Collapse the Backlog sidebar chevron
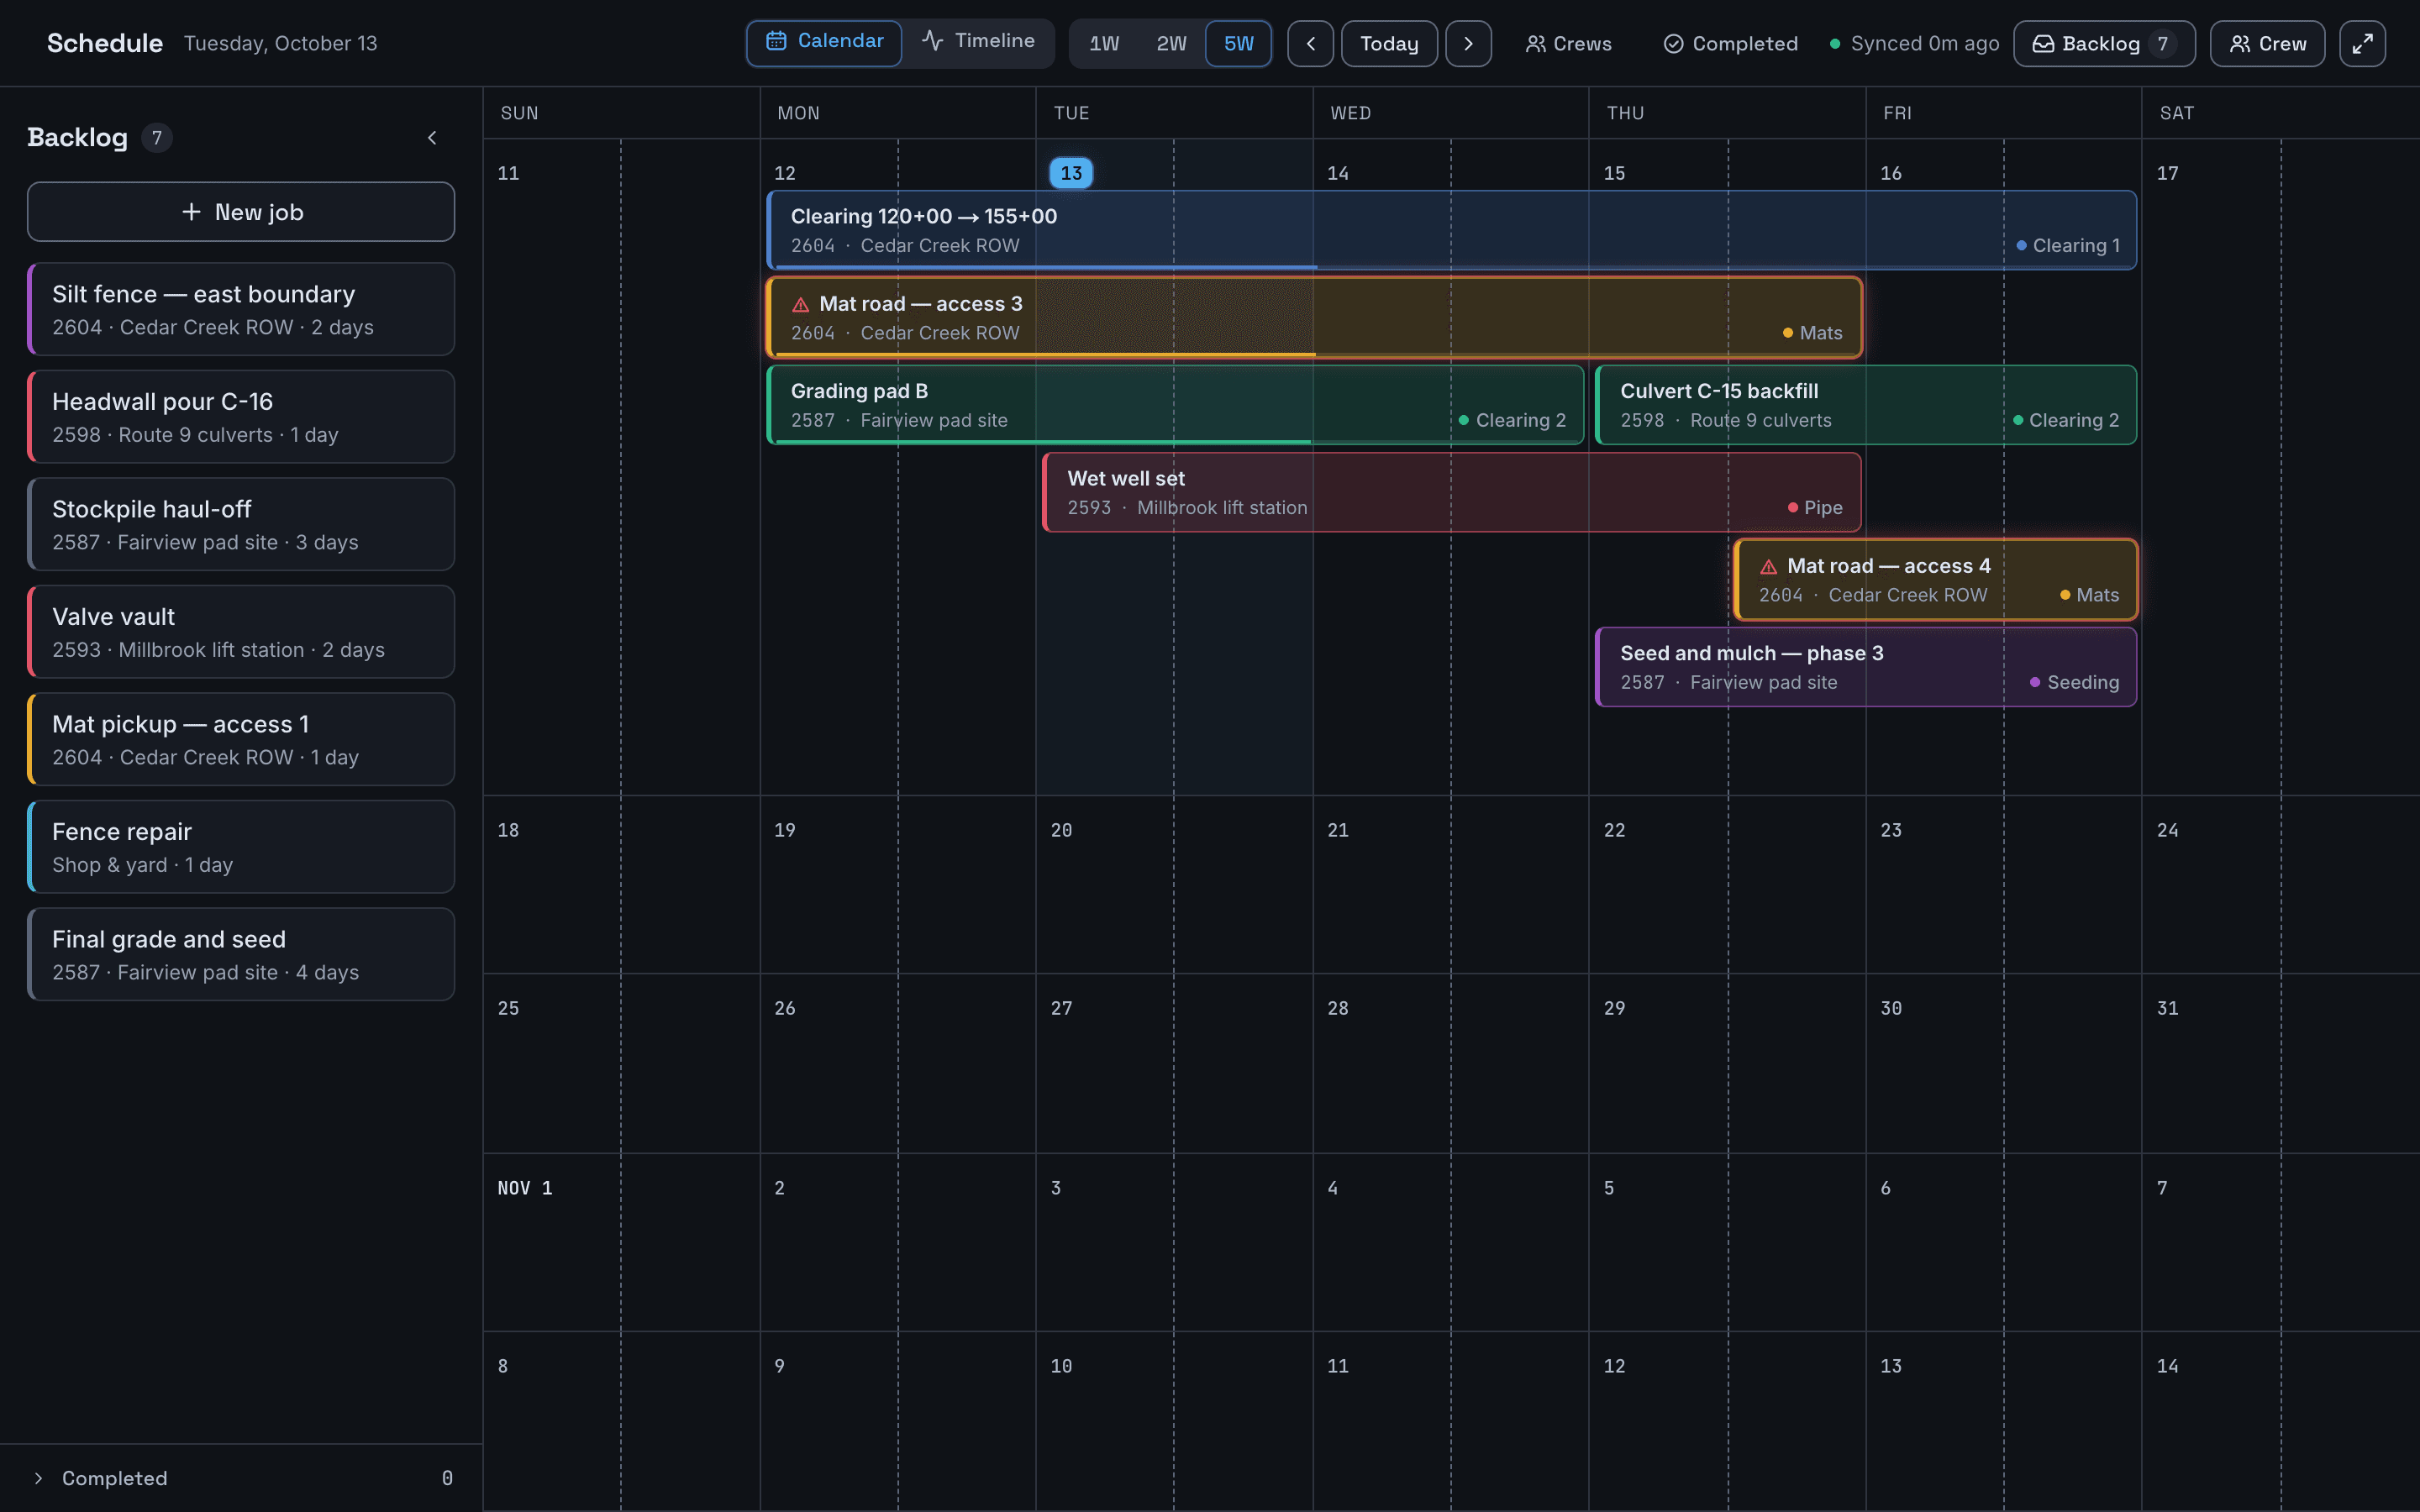The image size is (2420, 1512). (x=432, y=138)
